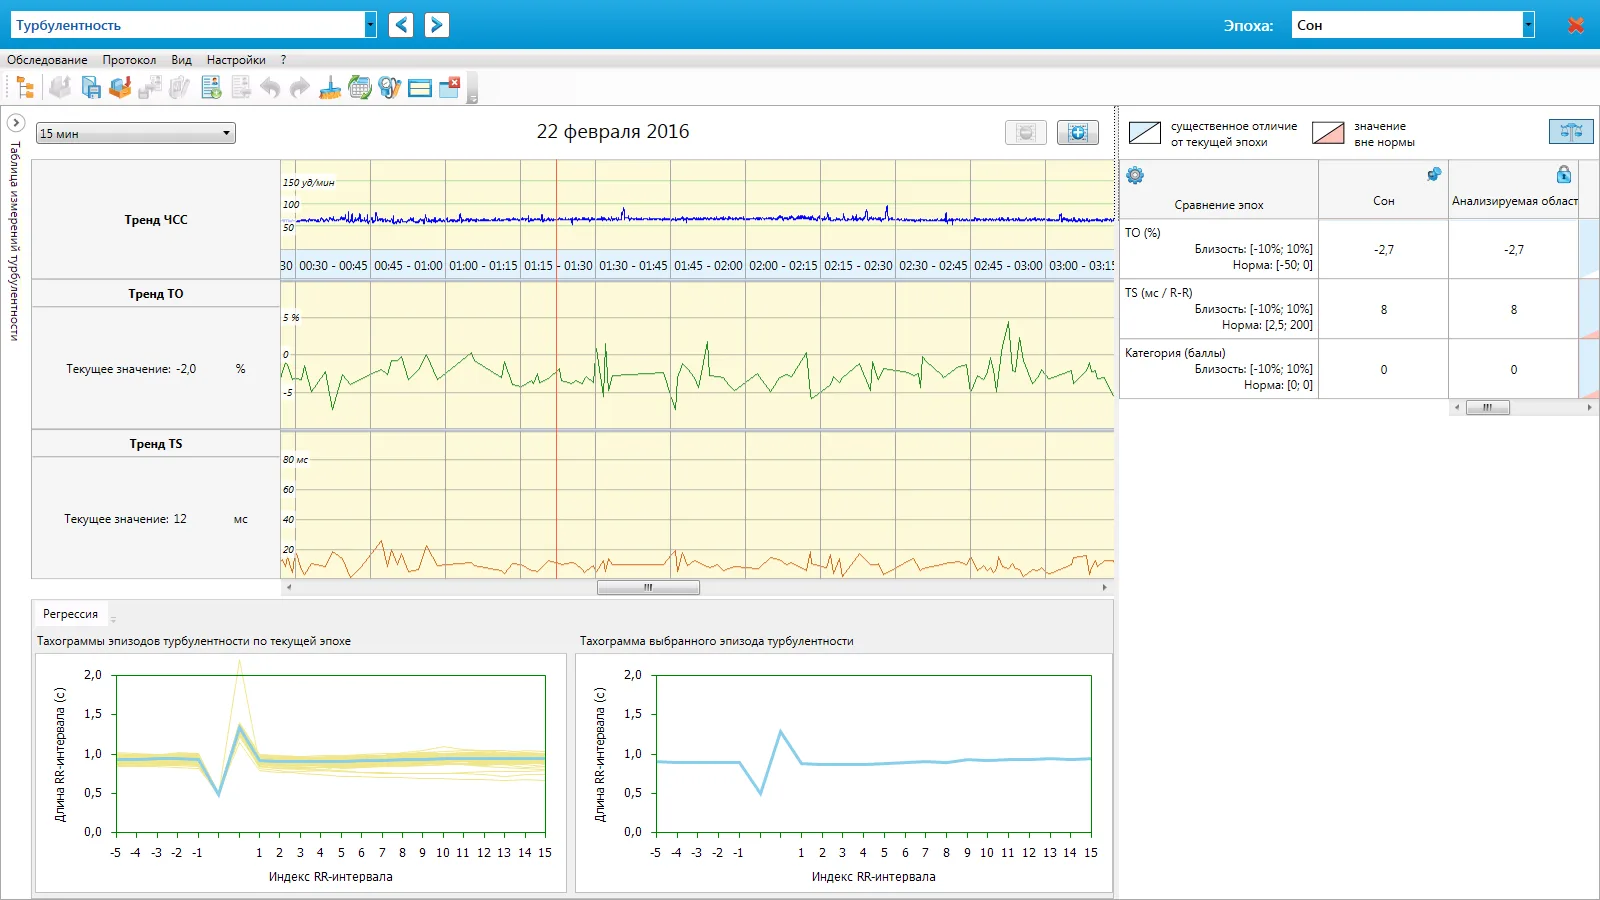Click the Тренд TS header label
The width and height of the screenshot is (1600, 900).
pos(156,444)
